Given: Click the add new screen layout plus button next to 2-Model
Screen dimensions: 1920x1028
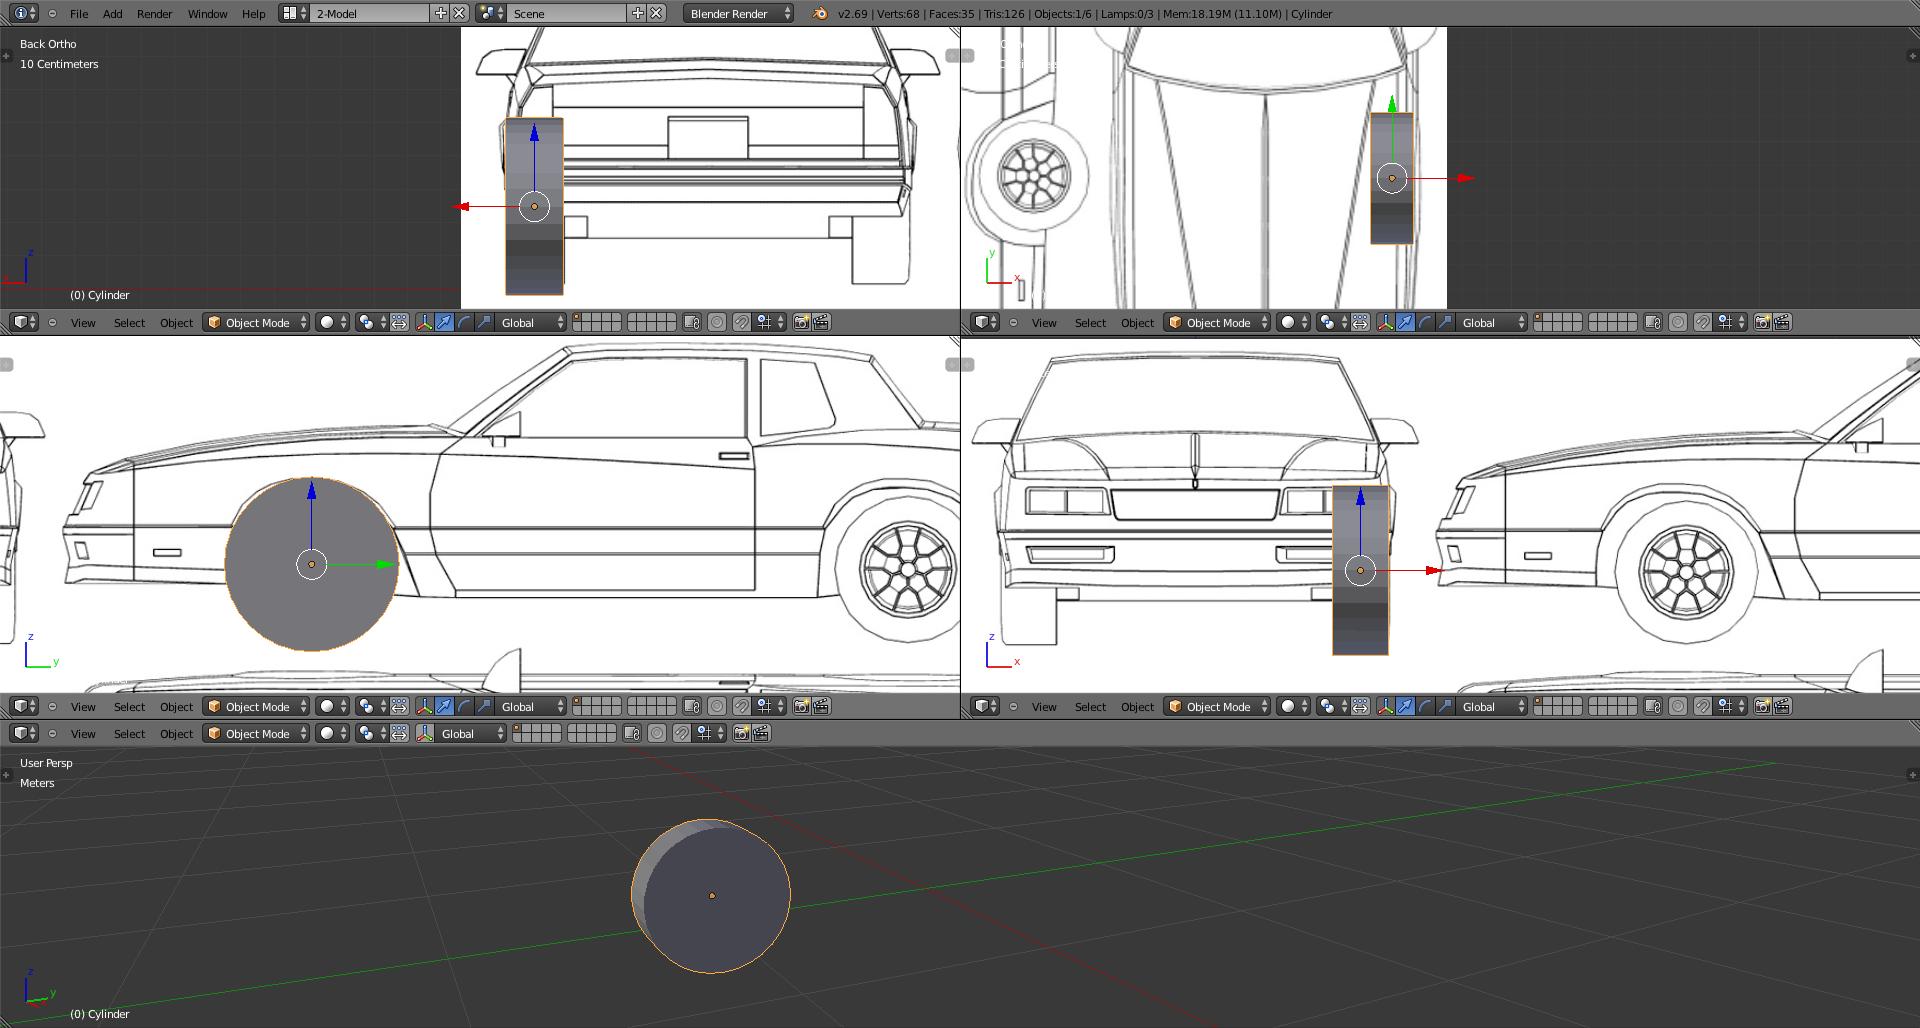Looking at the screenshot, I should (x=440, y=14).
